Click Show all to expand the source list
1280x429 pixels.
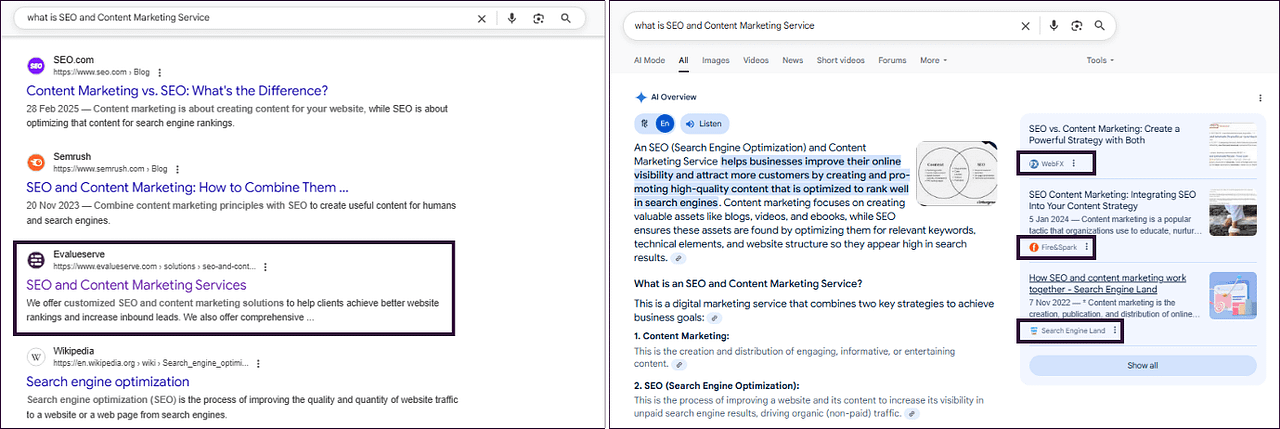(1142, 365)
